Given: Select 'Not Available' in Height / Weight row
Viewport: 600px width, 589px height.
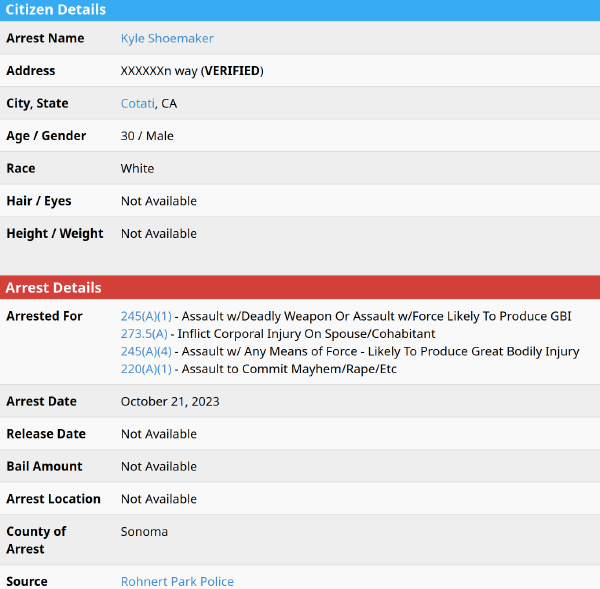Looking at the screenshot, I should tap(159, 233).
